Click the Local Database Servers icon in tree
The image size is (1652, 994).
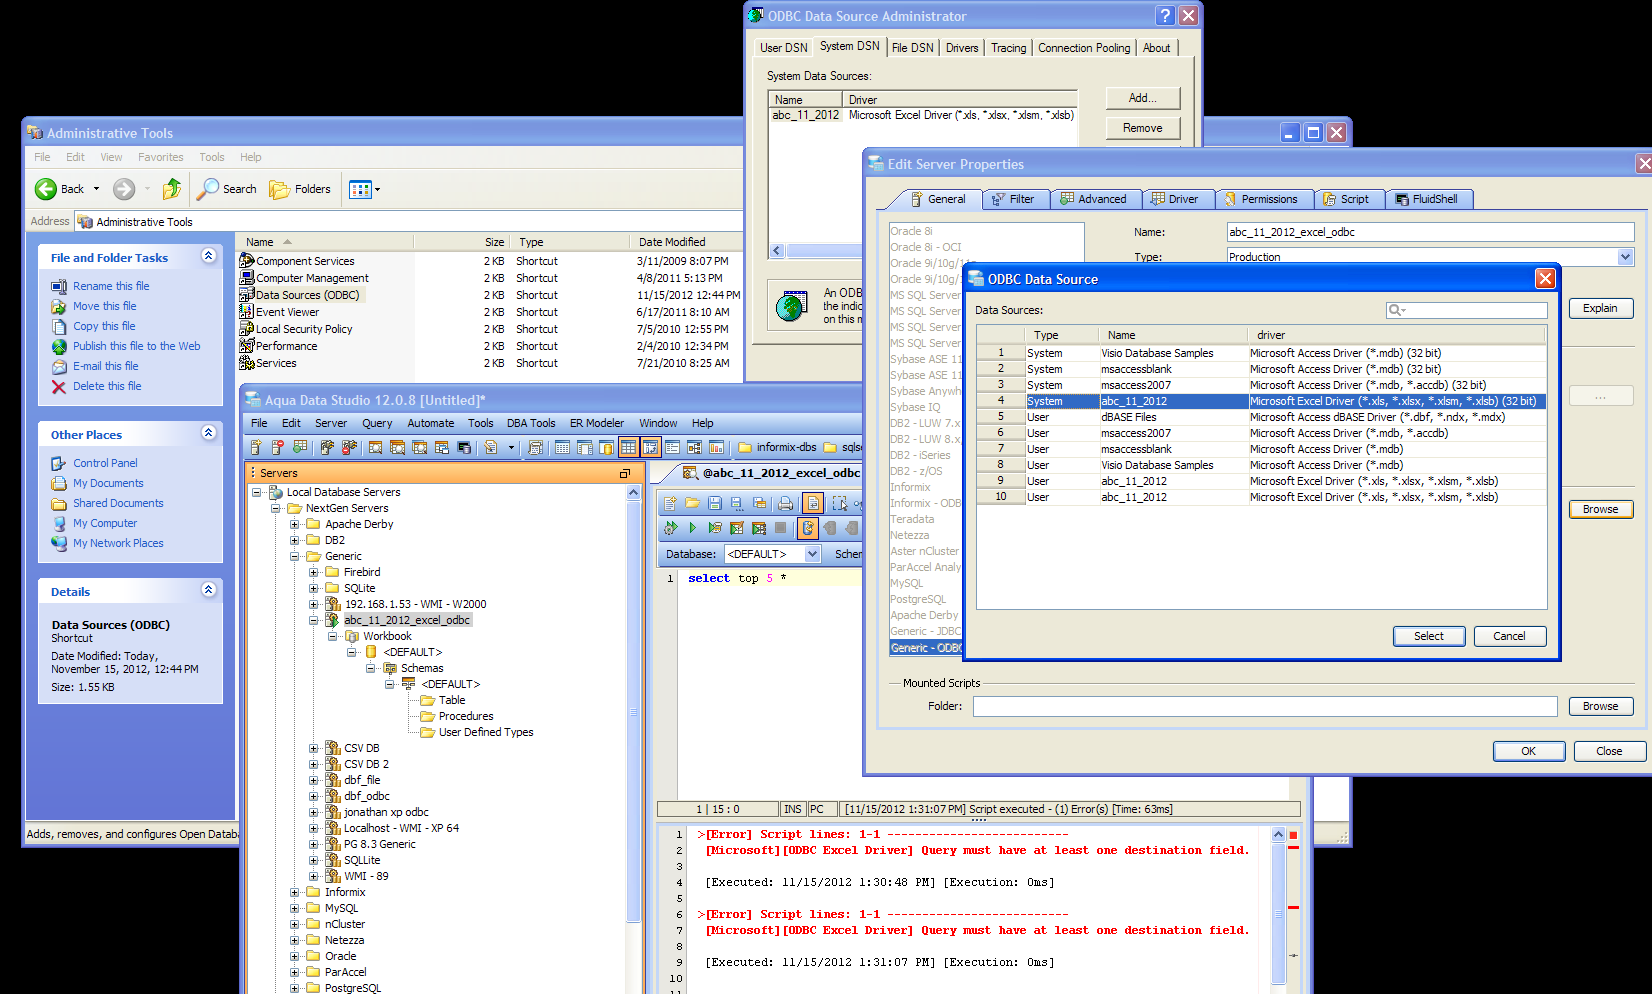(x=276, y=492)
